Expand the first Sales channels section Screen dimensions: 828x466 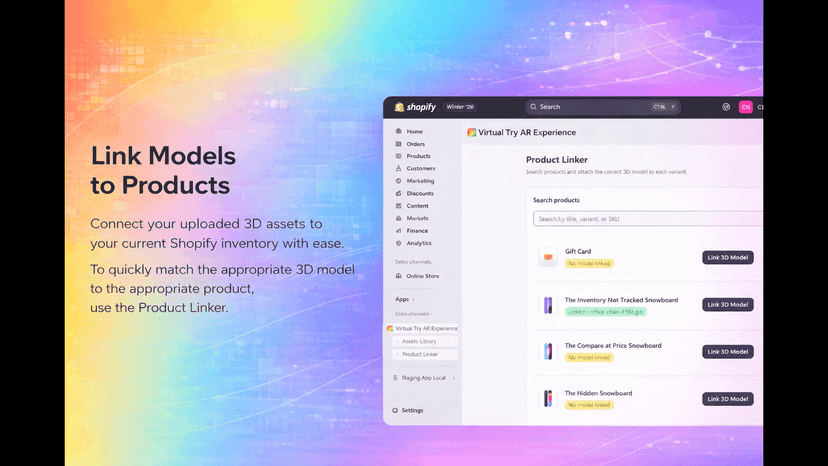tap(414, 262)
